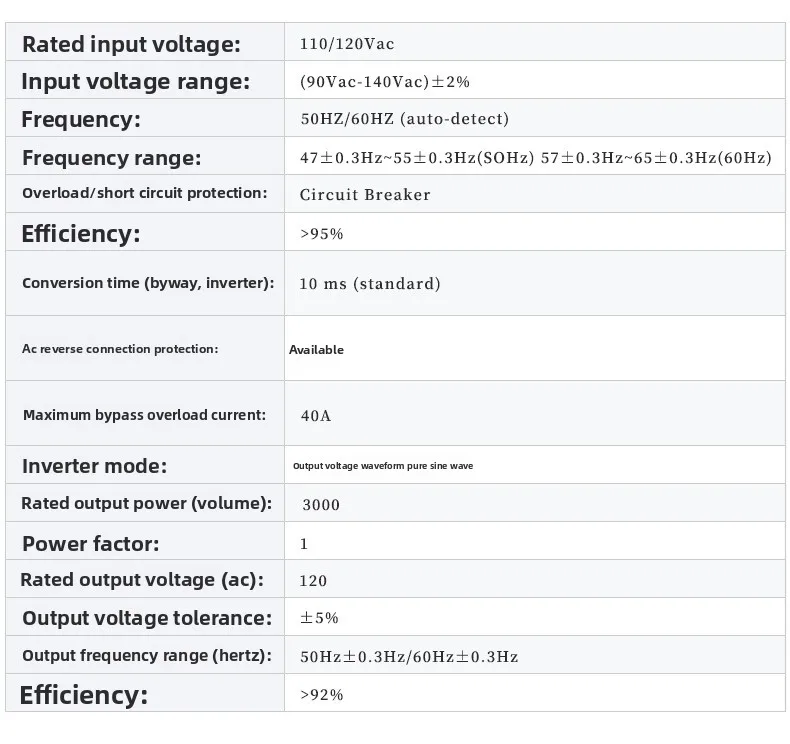
Task: Select the >92% efficiency value
Action: coord(321,695)
